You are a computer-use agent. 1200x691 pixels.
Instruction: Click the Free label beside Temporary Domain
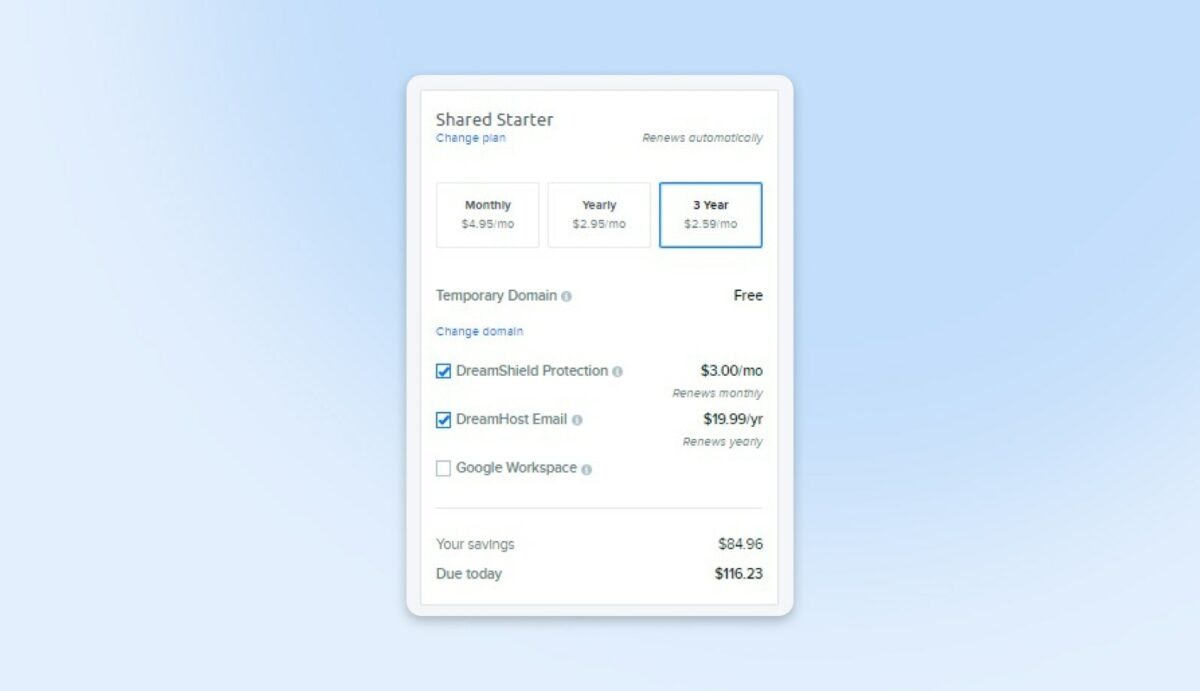click(747, 296)
